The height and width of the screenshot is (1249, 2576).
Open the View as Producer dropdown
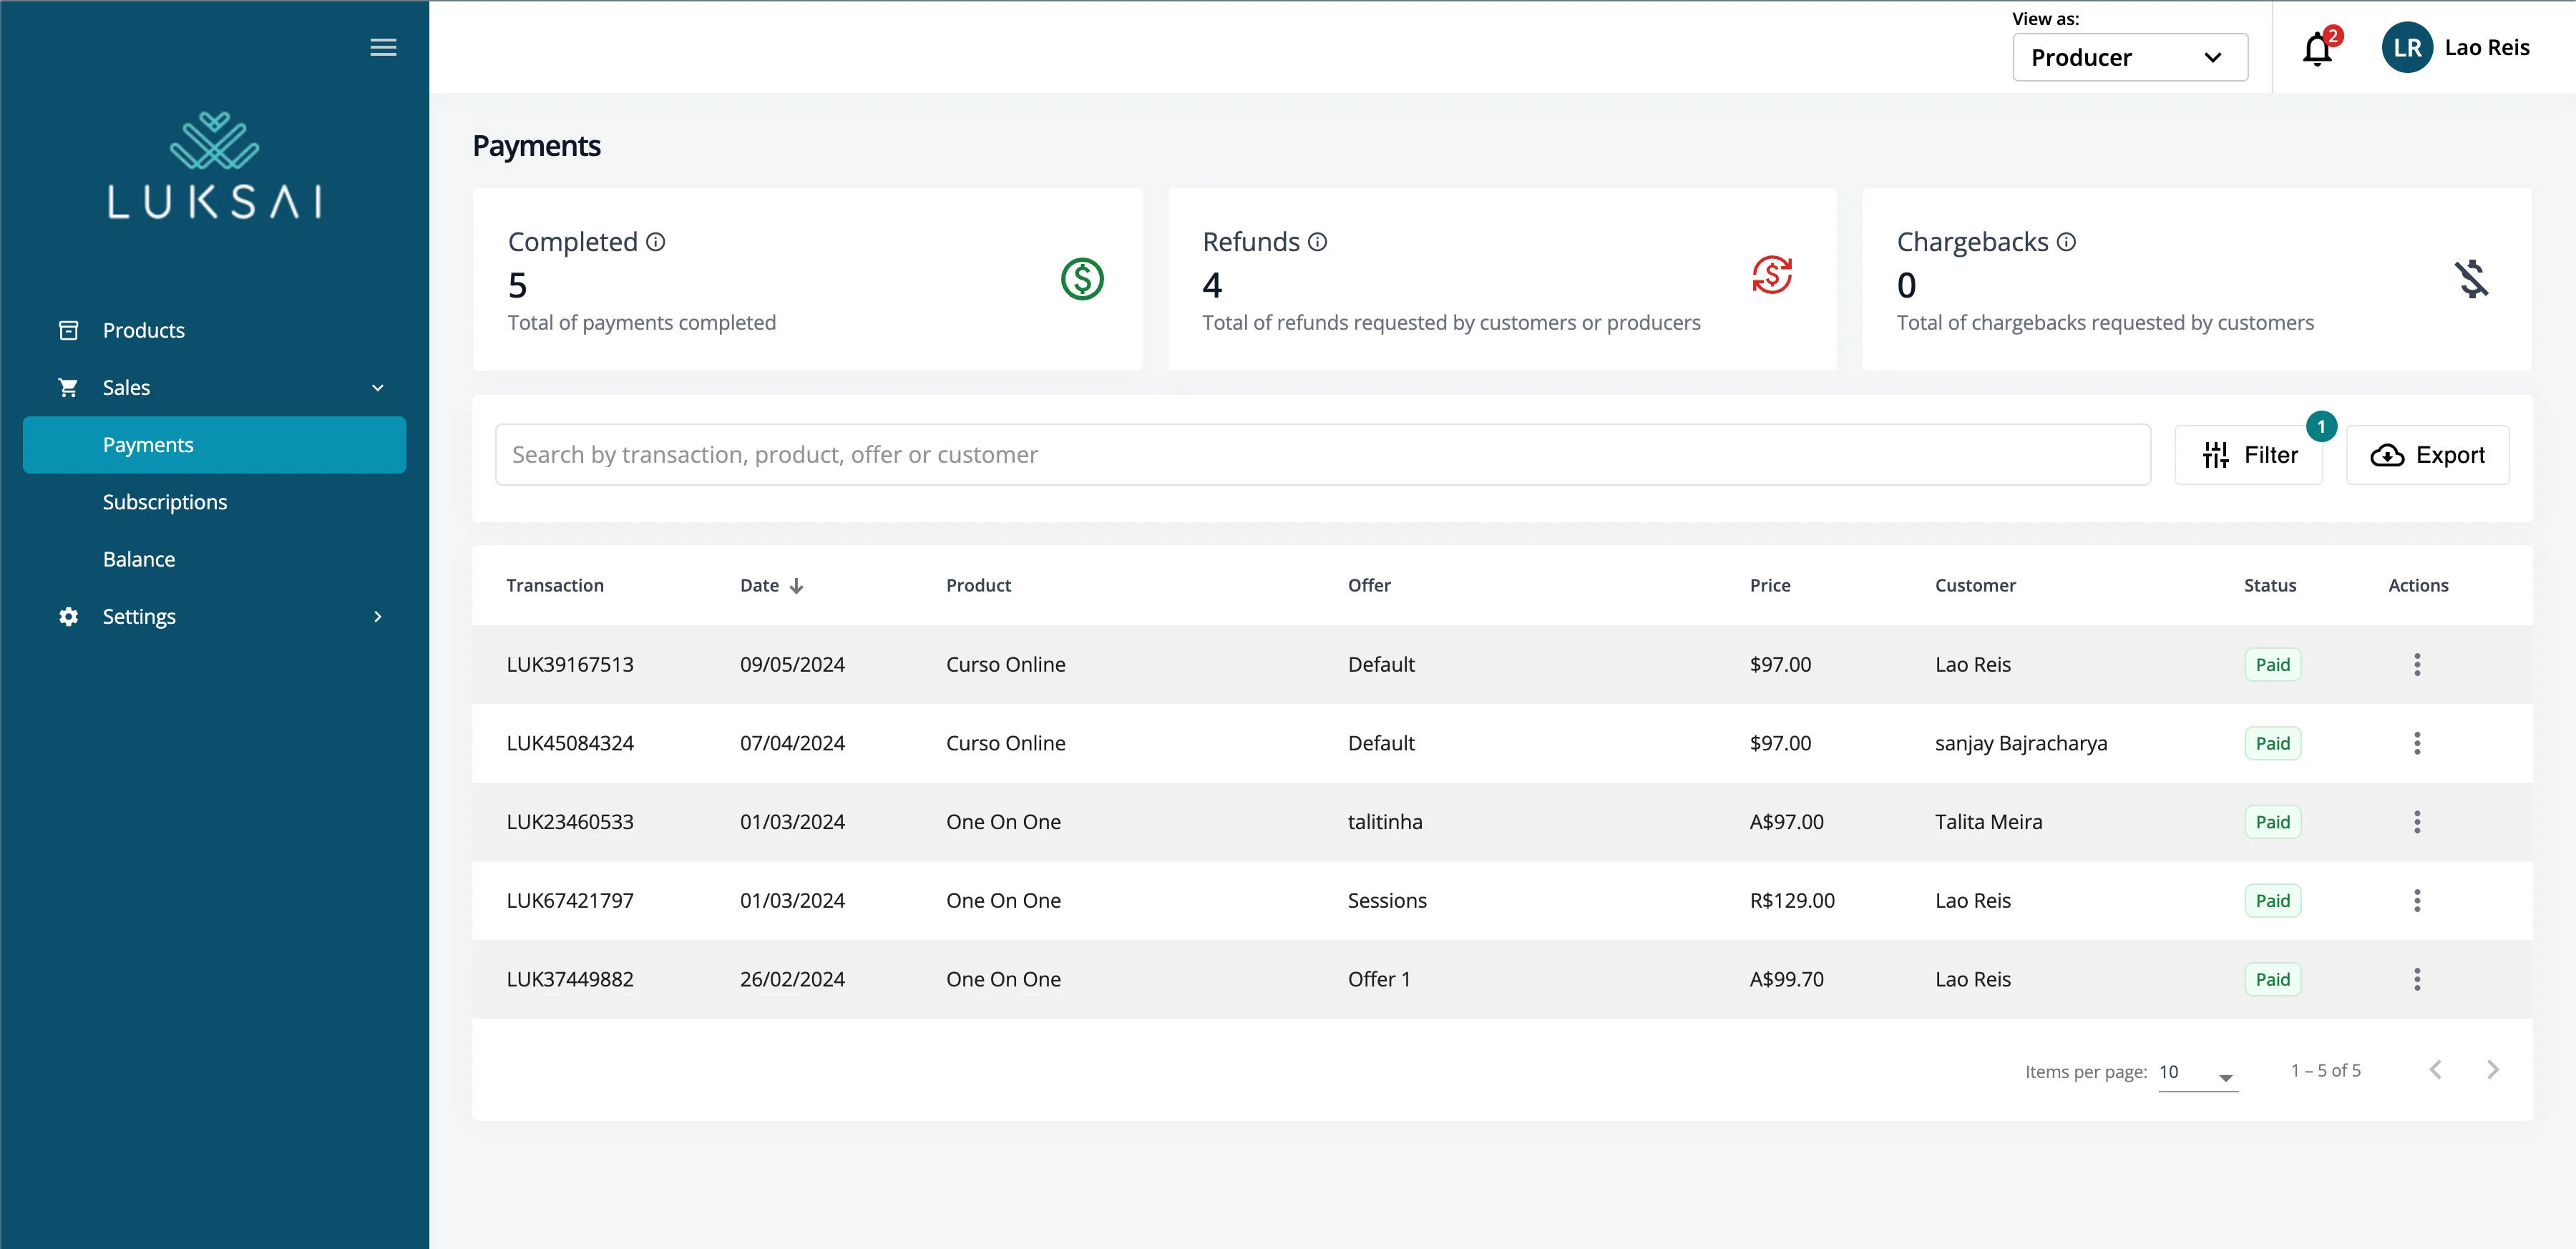point(2127,57)
